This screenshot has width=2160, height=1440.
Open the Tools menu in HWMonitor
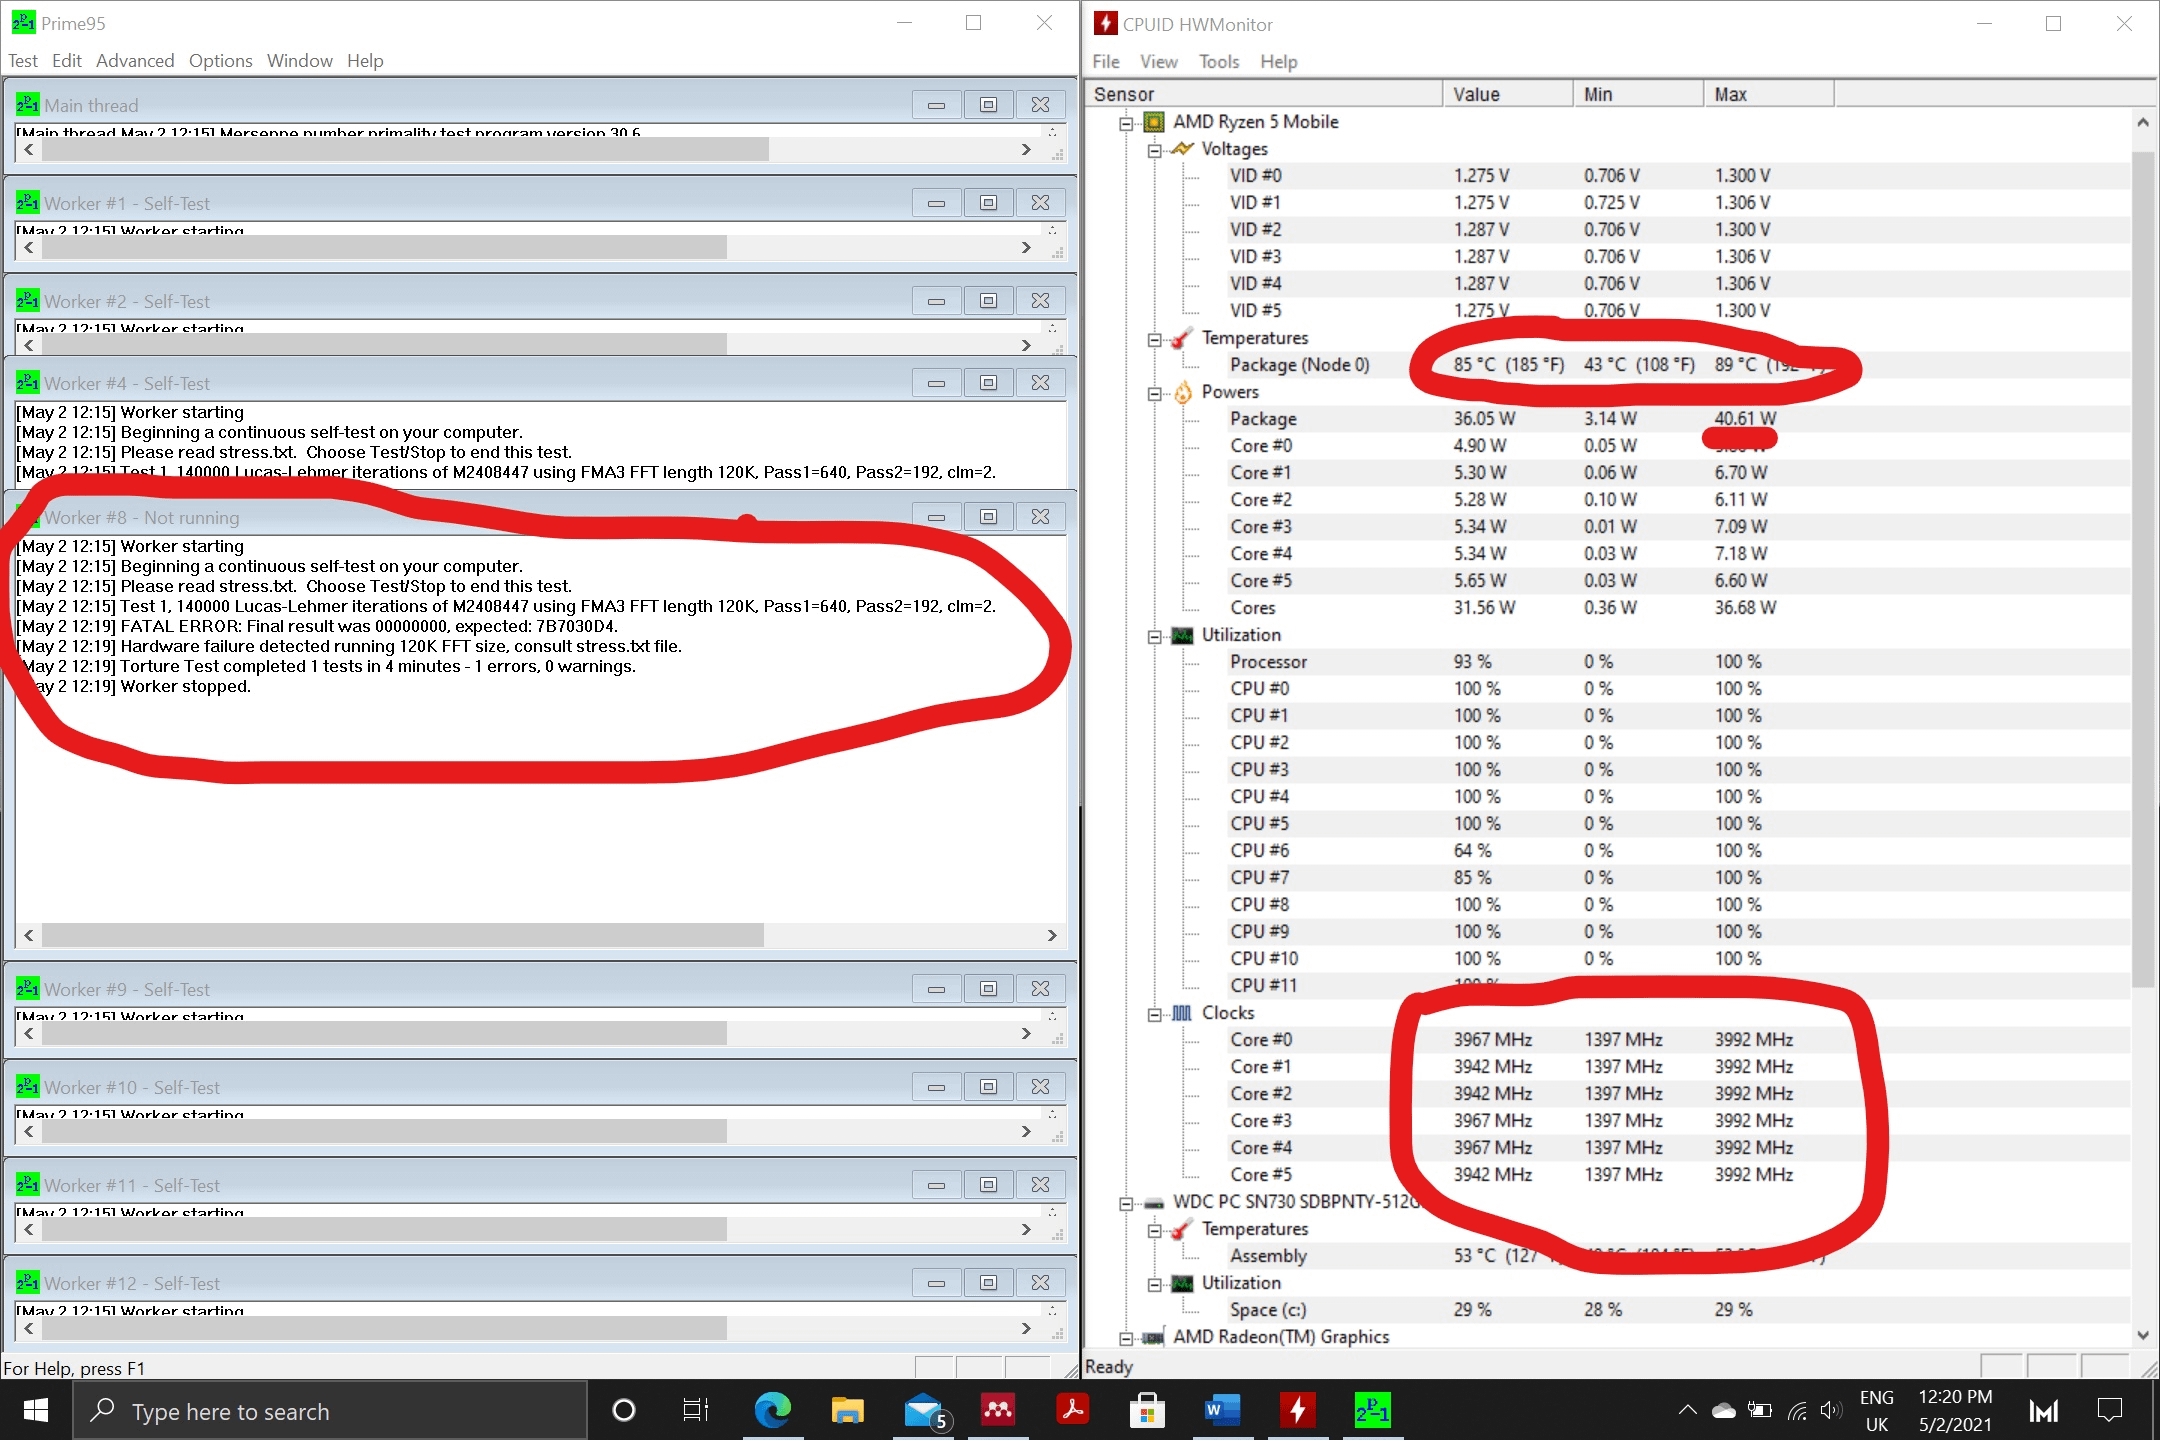click(x=1218, y=62)
